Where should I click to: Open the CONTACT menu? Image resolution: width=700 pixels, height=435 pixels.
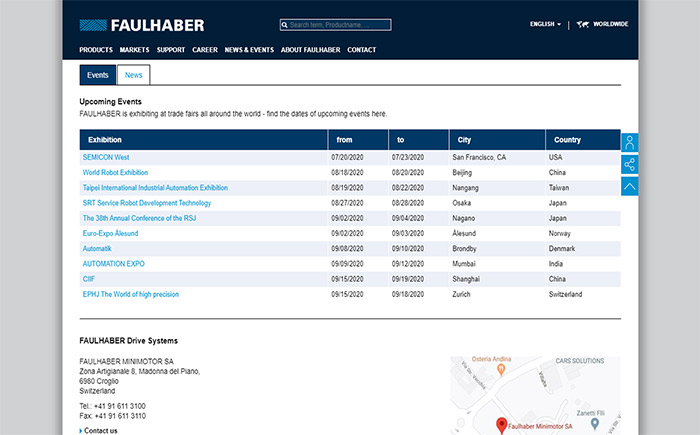[362, 50]
